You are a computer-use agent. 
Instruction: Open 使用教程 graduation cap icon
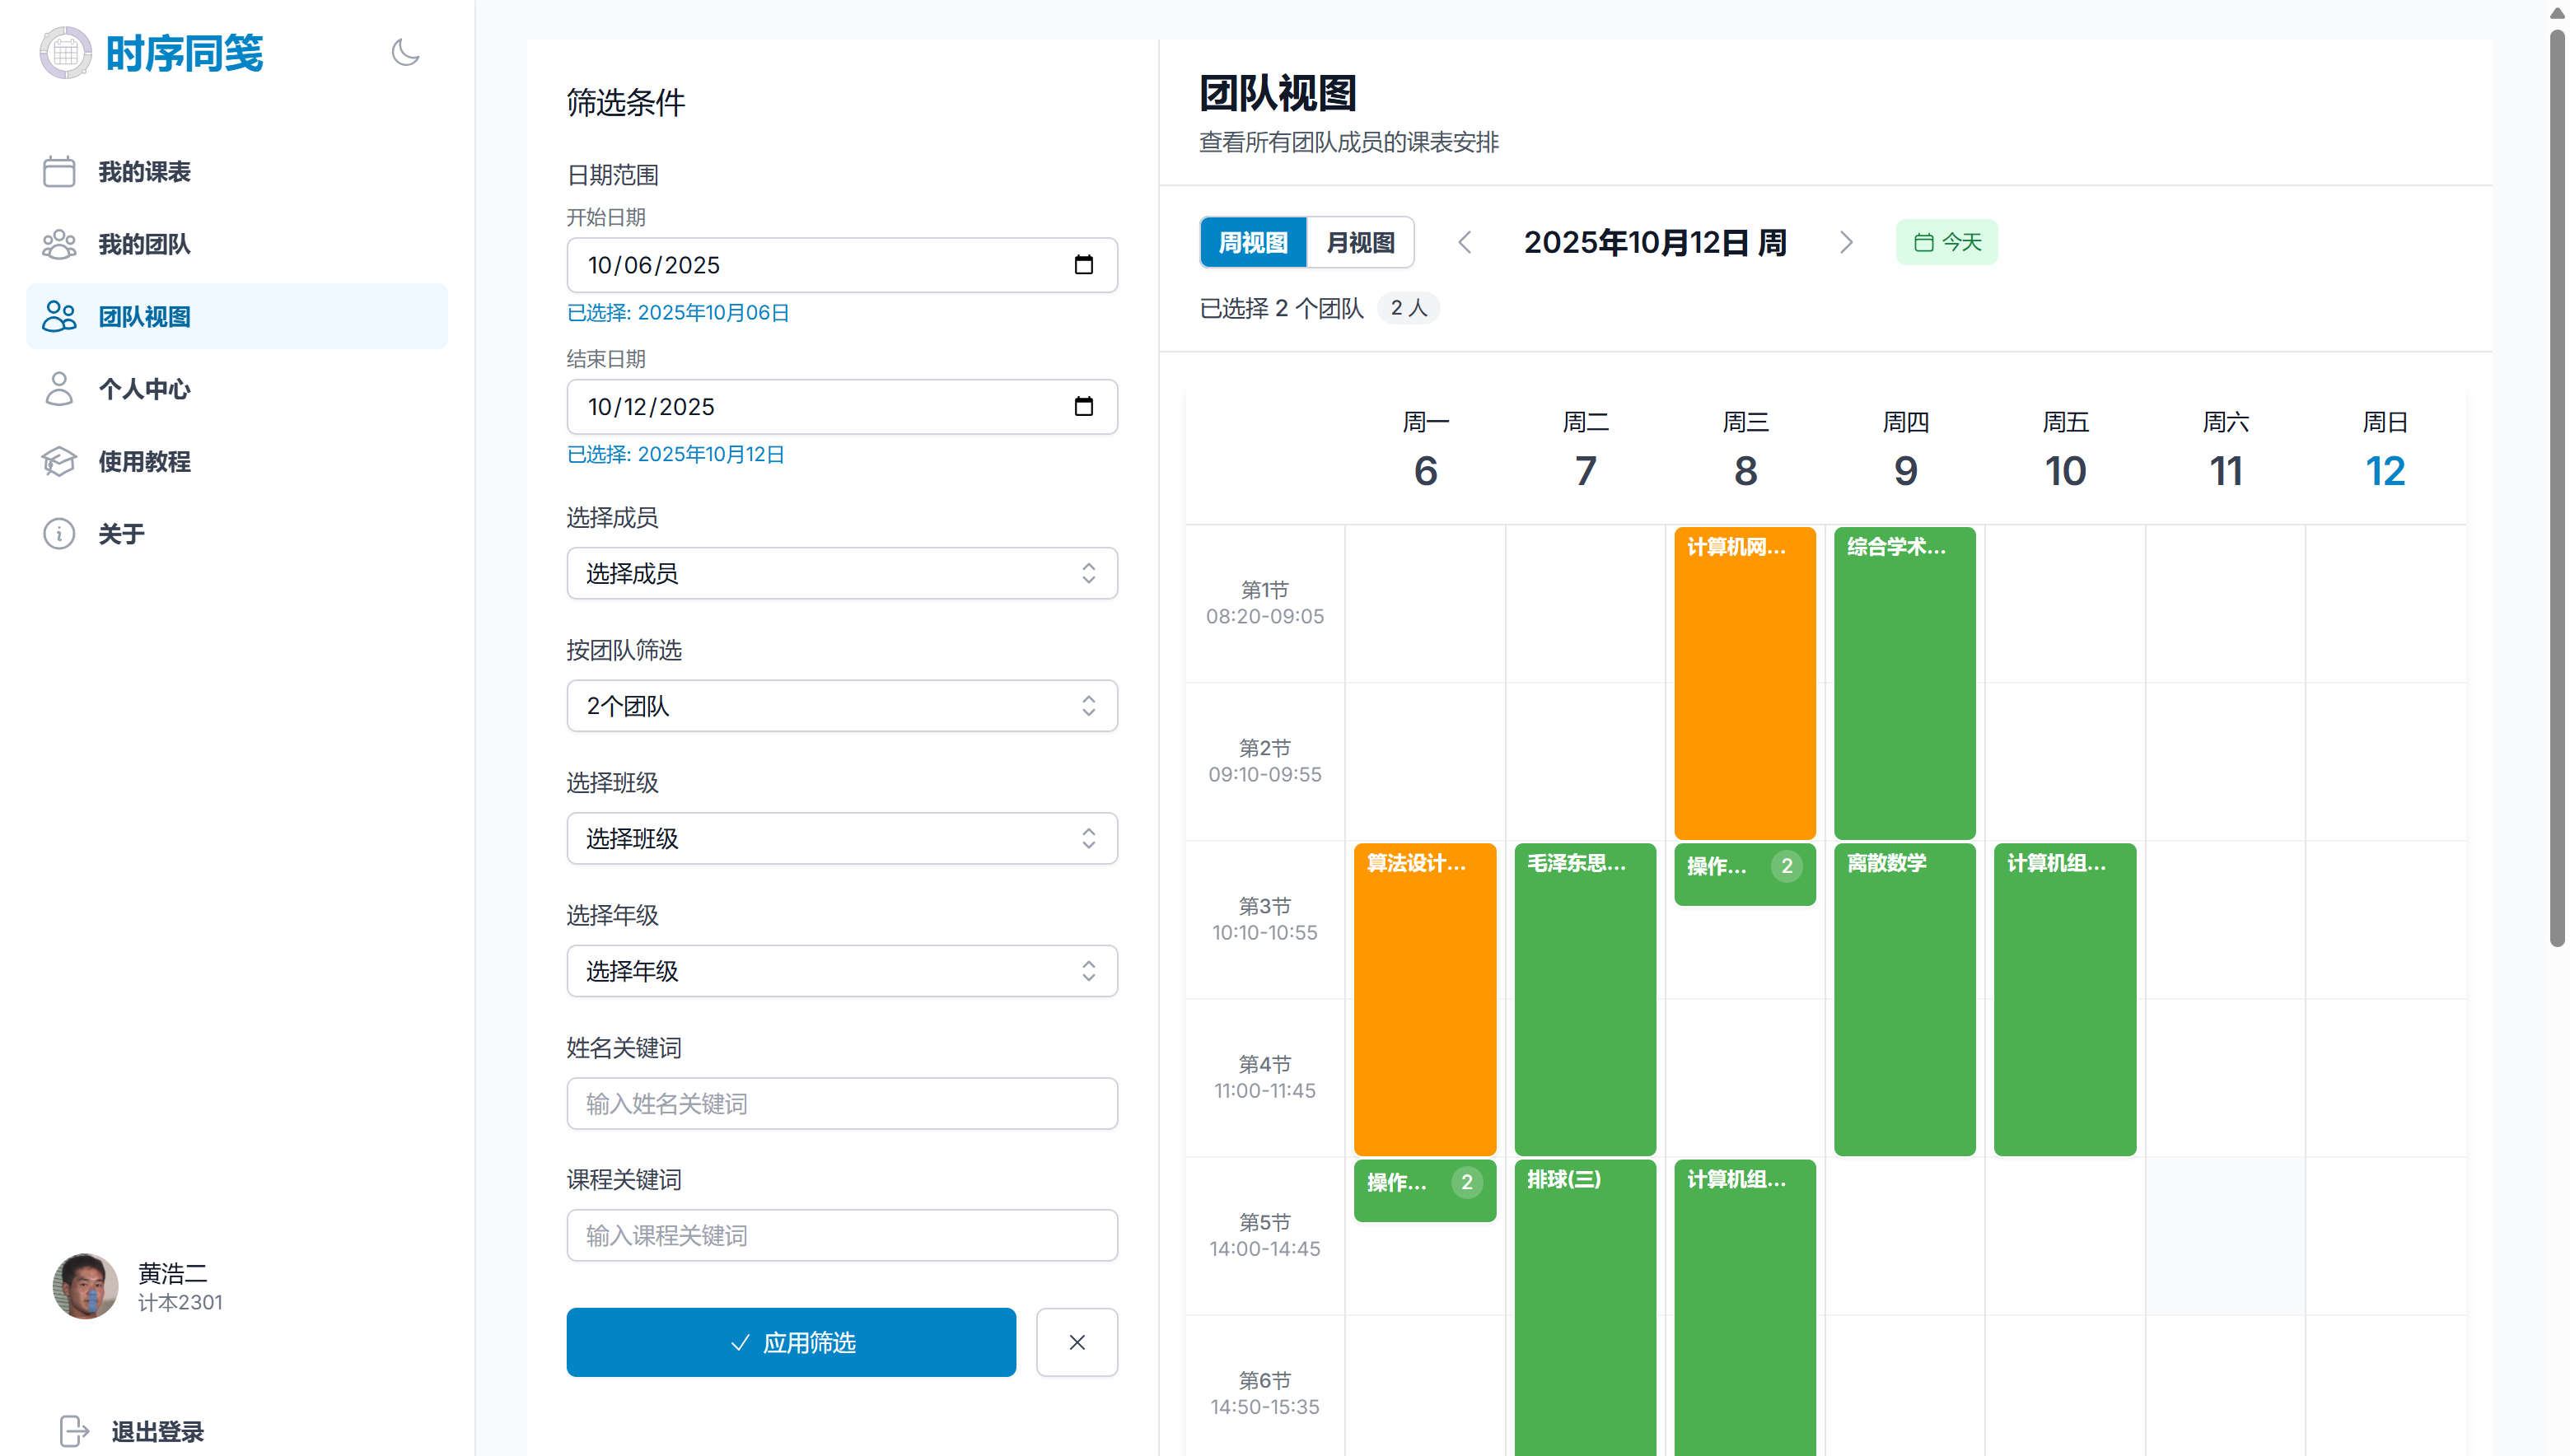pos(59,461)
